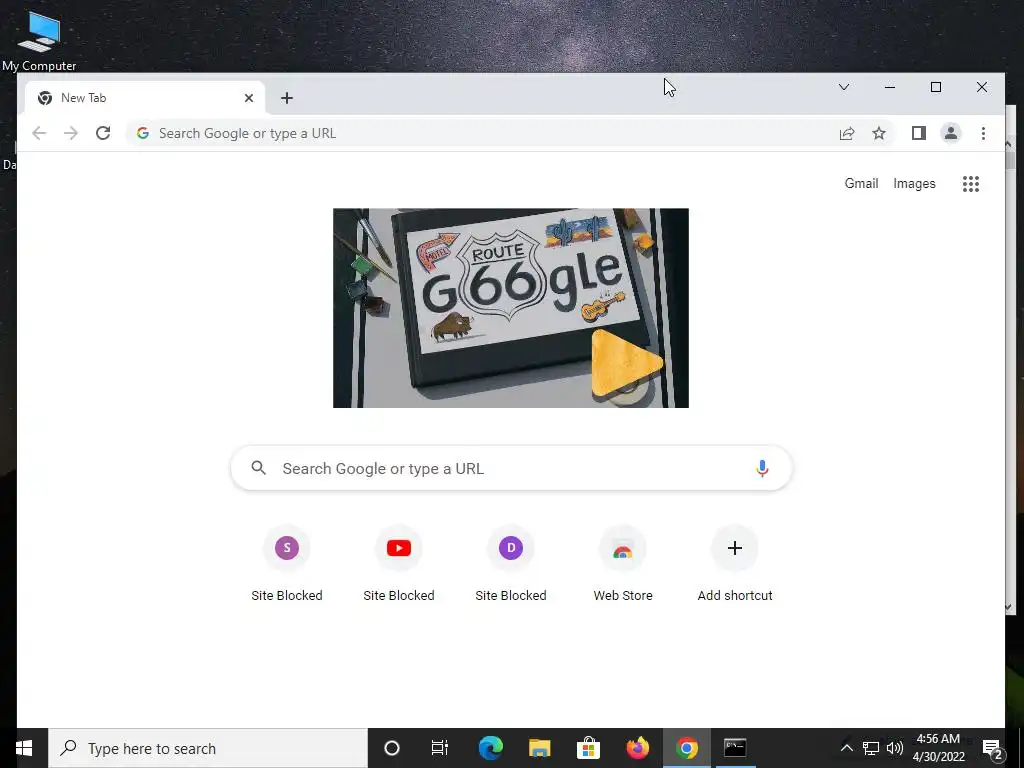Open the Chrome three-dot menu
This screenshot has height=768, width=1024.
tap(983, 133)
